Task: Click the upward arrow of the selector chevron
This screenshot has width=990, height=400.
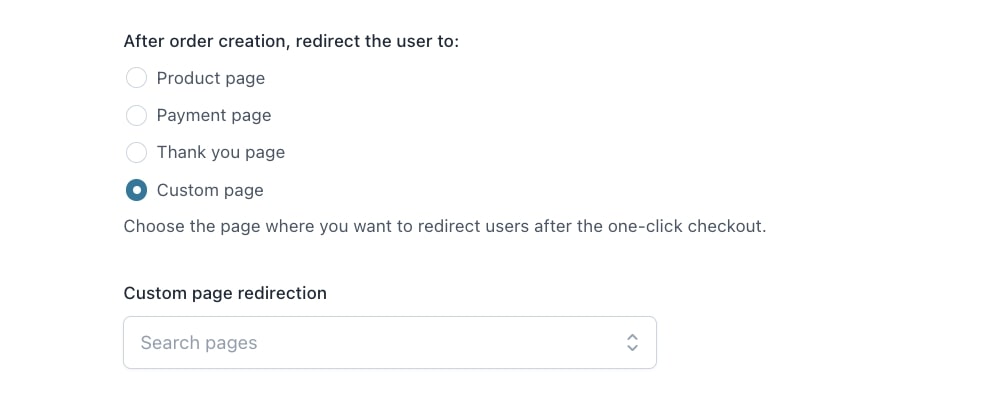Action: pyautogui.click(x=632, y=337)
